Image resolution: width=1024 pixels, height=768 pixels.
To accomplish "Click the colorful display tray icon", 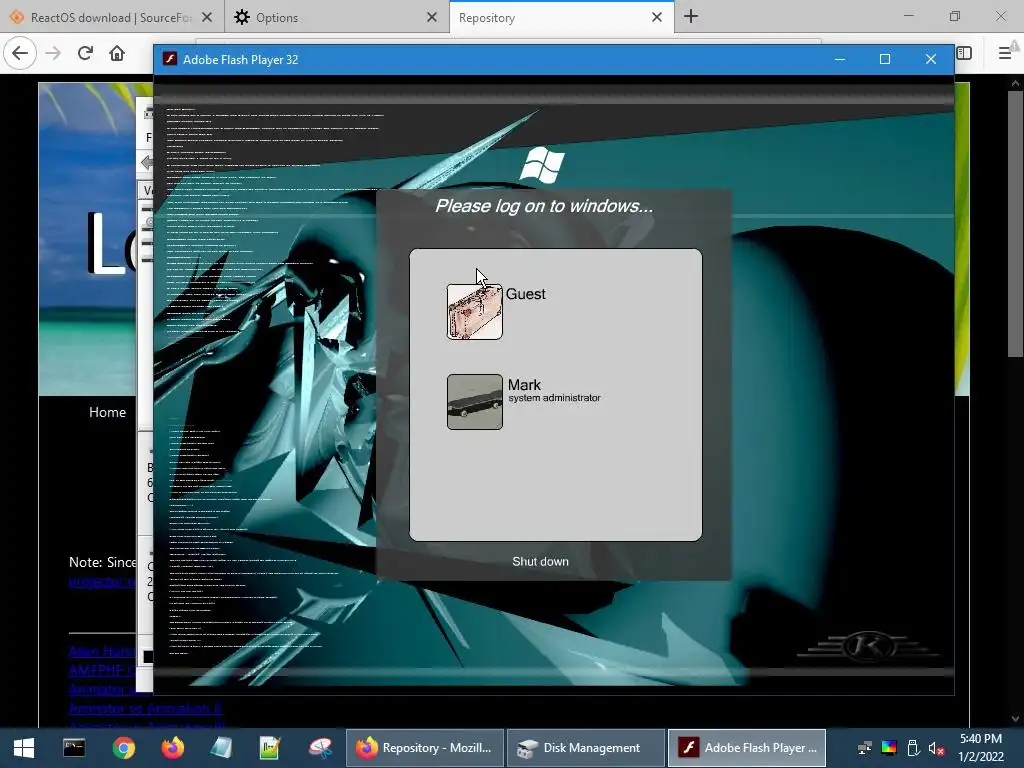I will (889, 748).
